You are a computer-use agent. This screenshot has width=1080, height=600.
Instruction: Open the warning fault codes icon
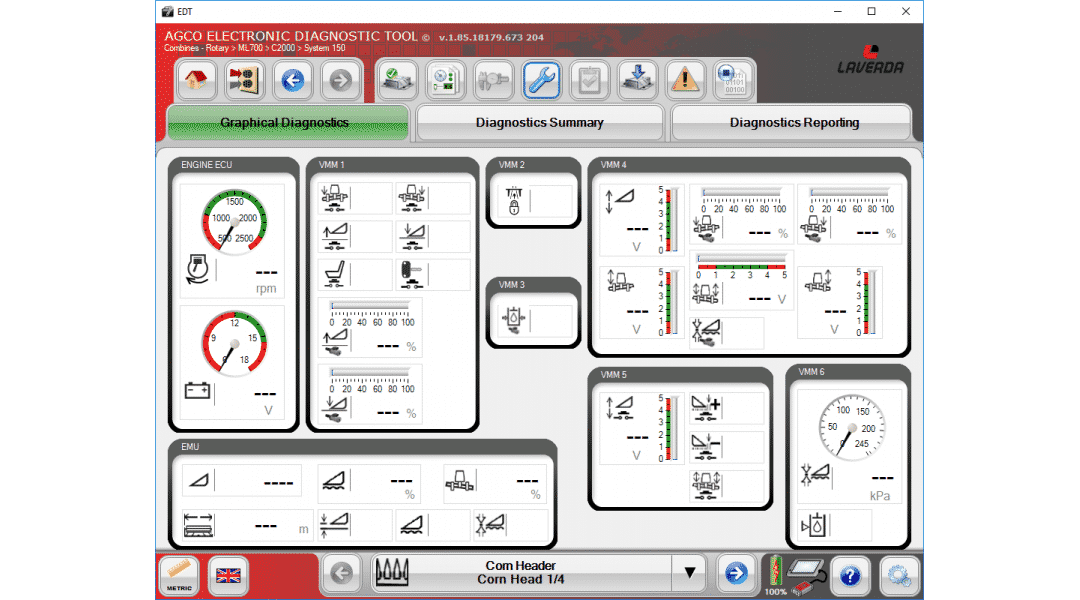click(x=685, y=81)
